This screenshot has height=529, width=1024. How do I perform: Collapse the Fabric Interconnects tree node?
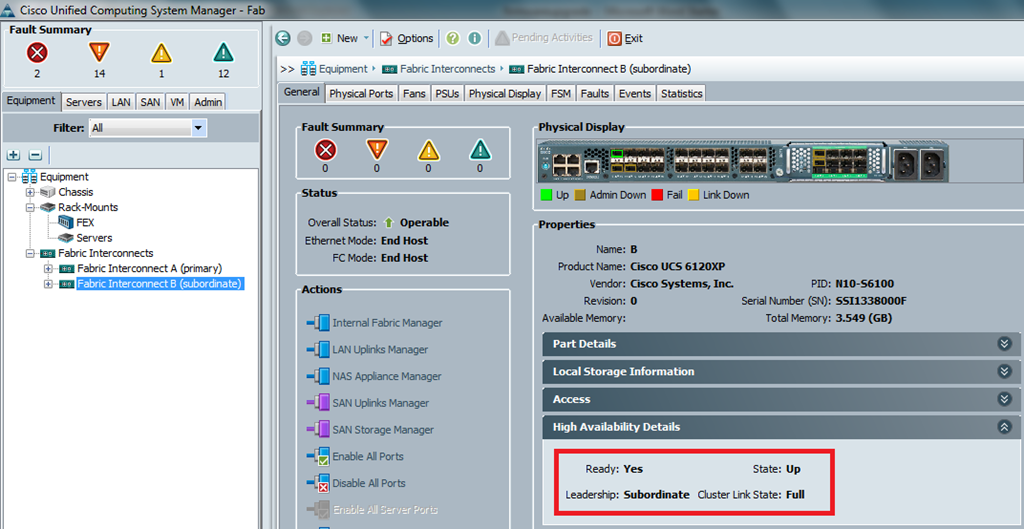(x=29, y=253)
